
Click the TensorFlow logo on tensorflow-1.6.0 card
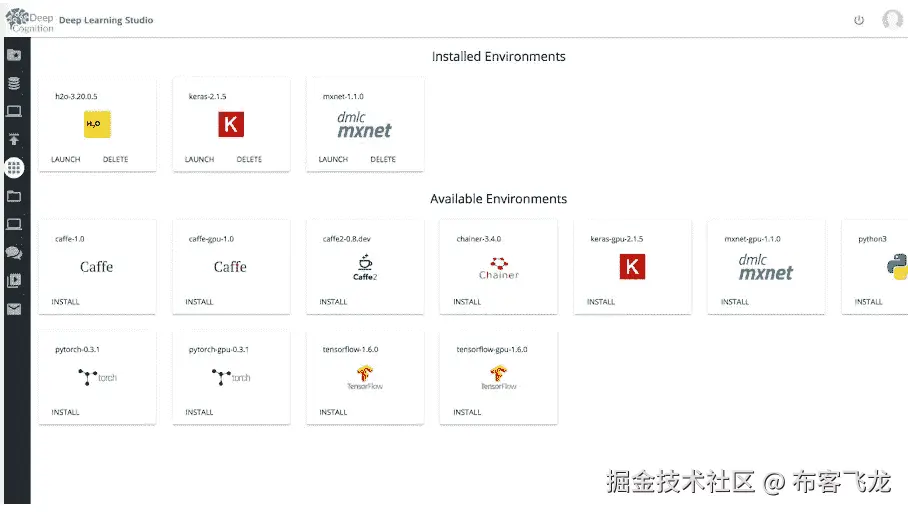pos(365,378)
